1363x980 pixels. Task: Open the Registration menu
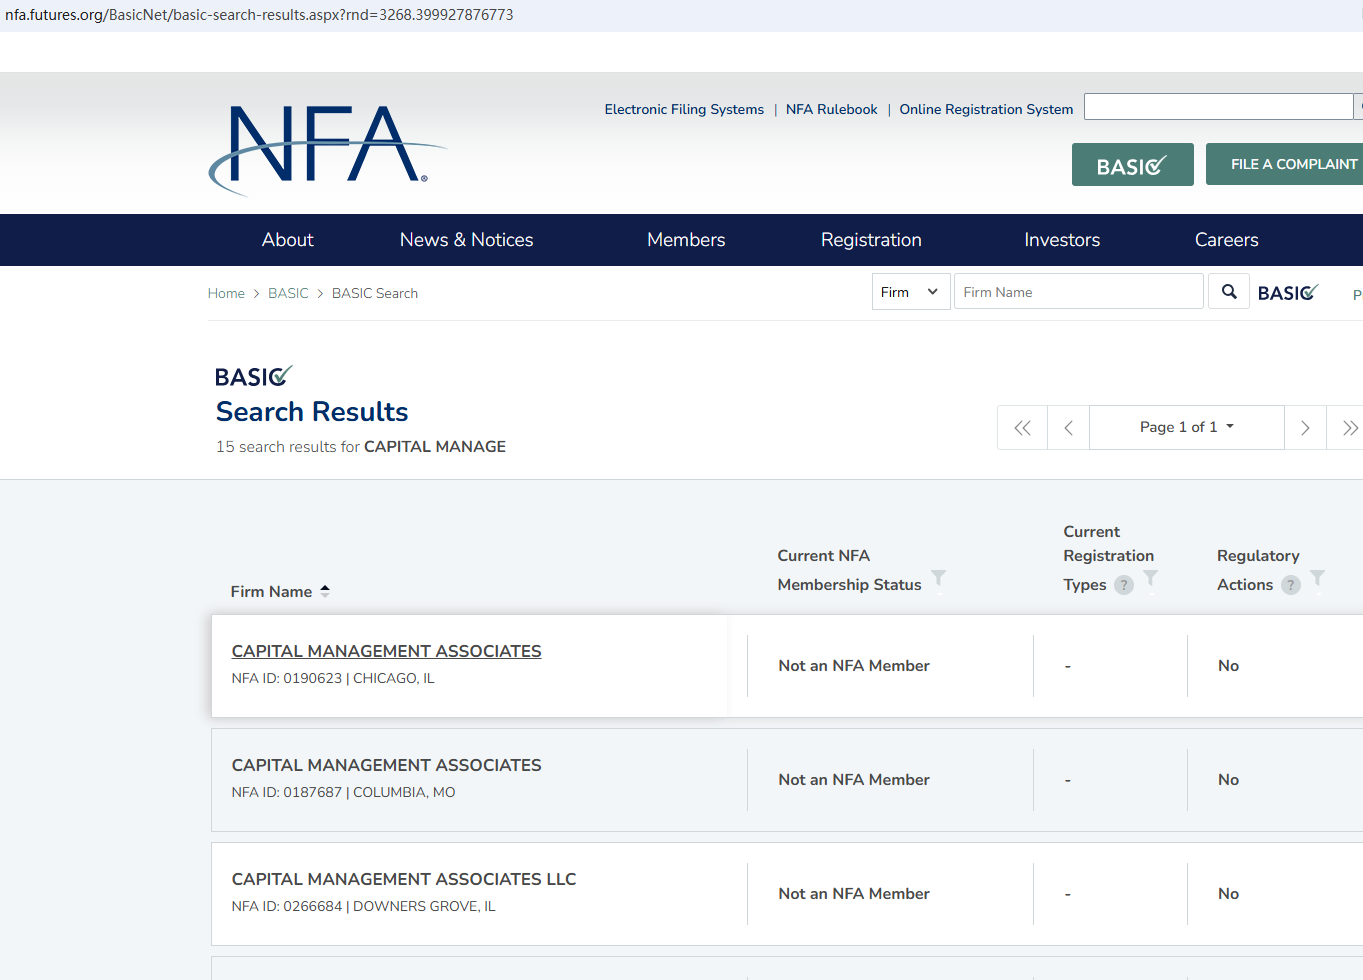pyautogui.click(x=871, y=240)
